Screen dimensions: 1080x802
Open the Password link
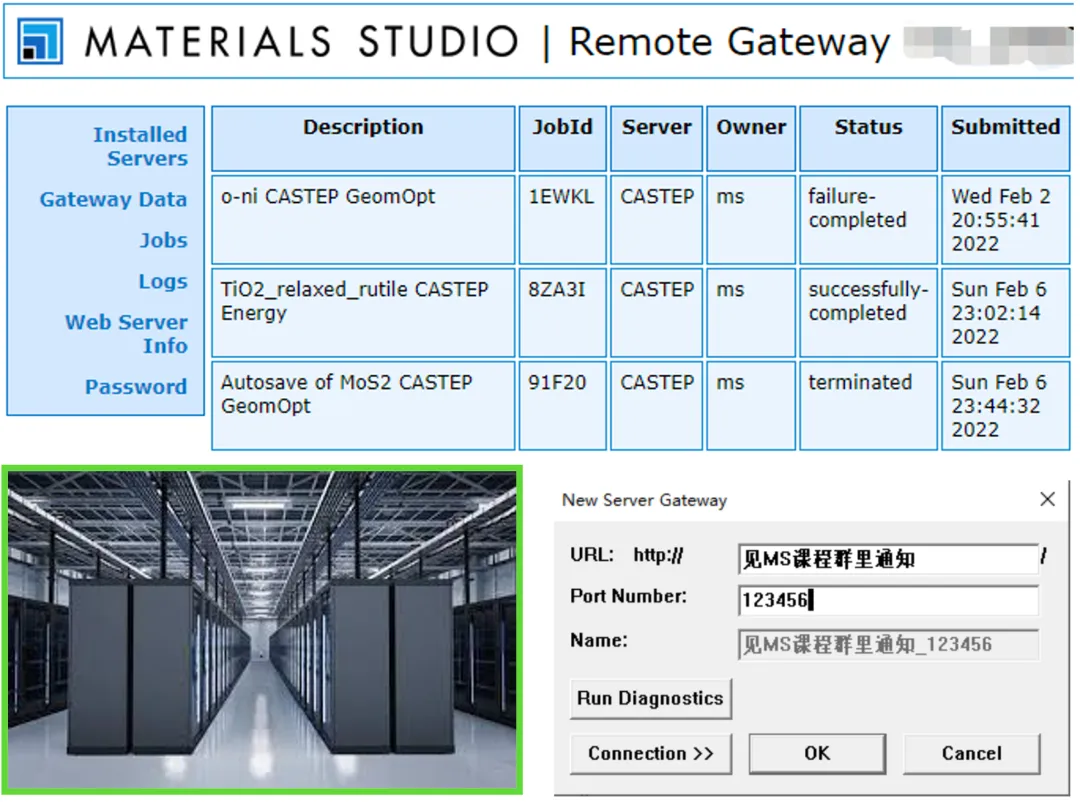coord(136,387)
